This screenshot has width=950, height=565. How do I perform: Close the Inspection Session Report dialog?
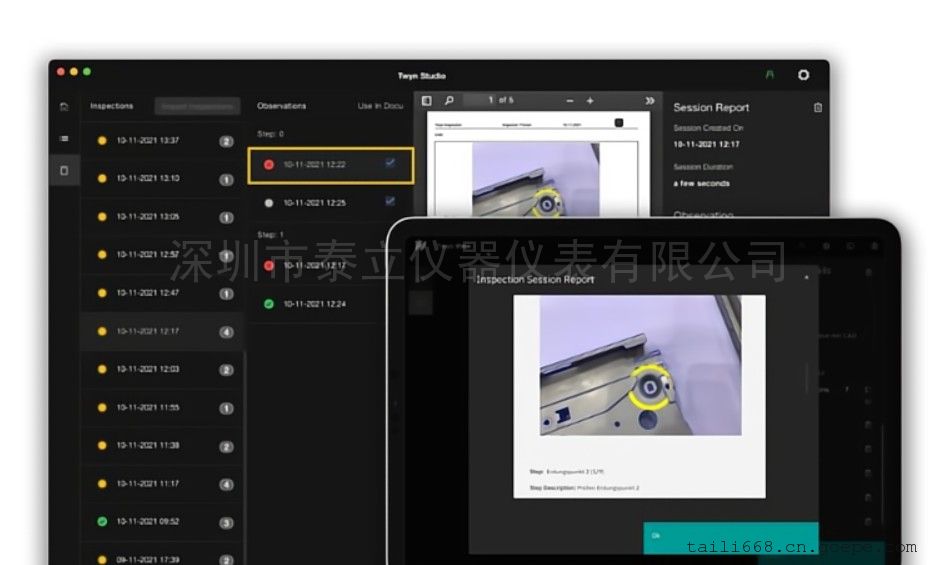coord(805,277)
